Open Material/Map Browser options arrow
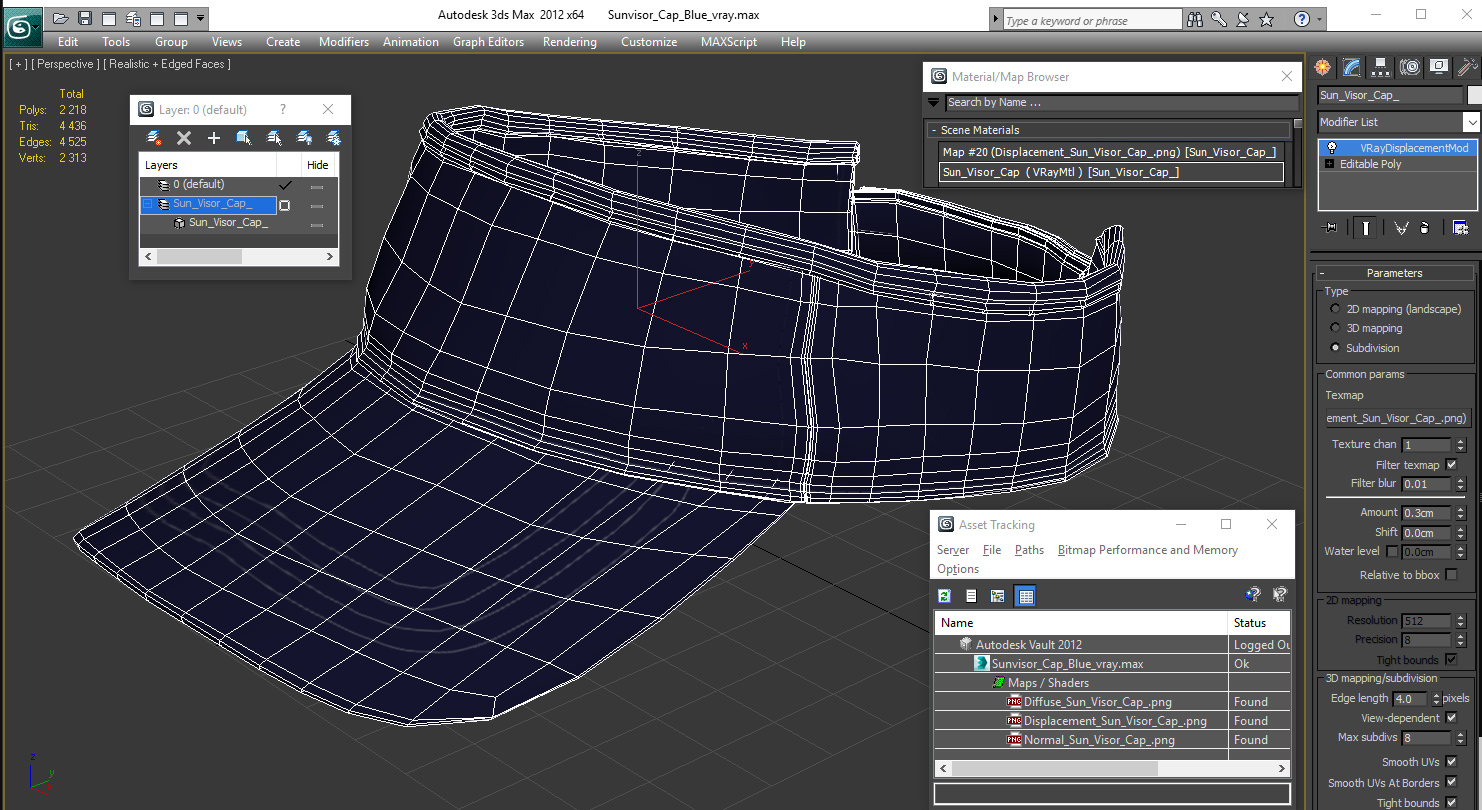Viewport: 1482px width, 810px height. (933, 102)
